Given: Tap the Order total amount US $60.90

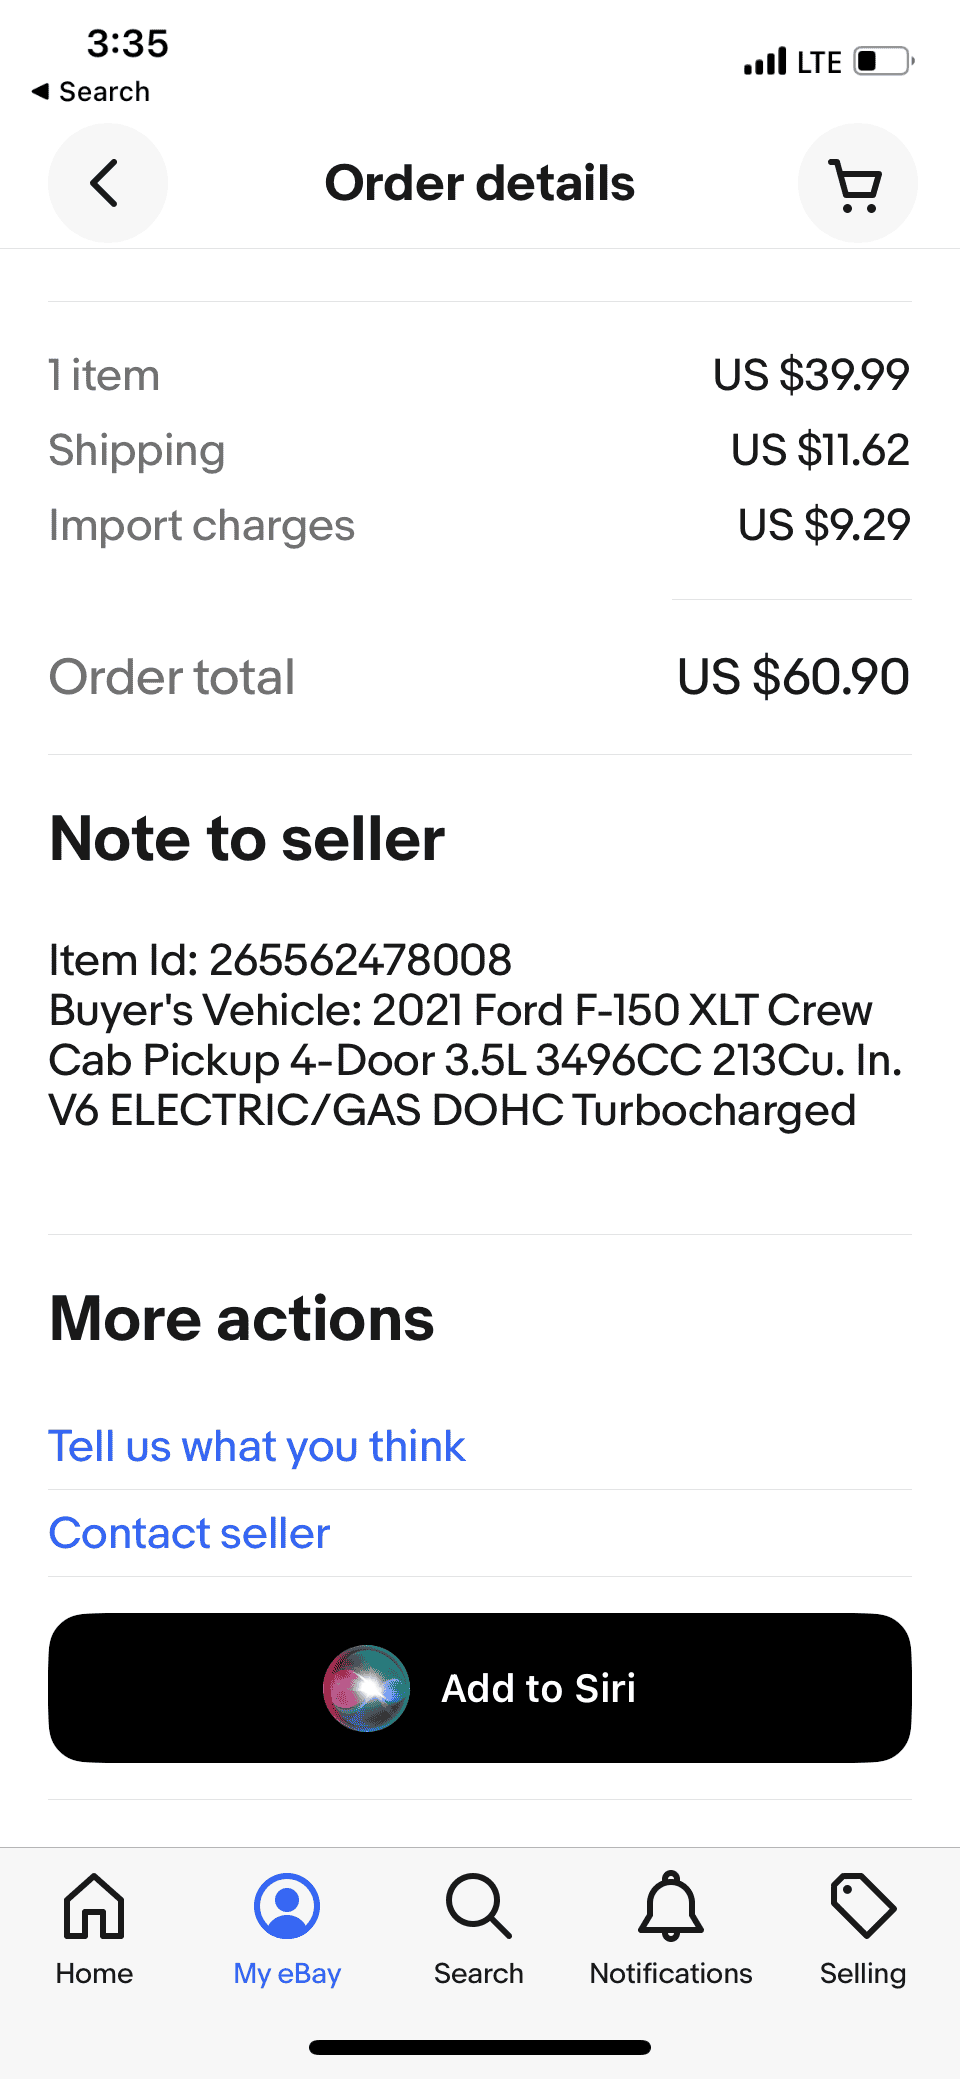Looking at the screenshot, I should tap(793, 677).
